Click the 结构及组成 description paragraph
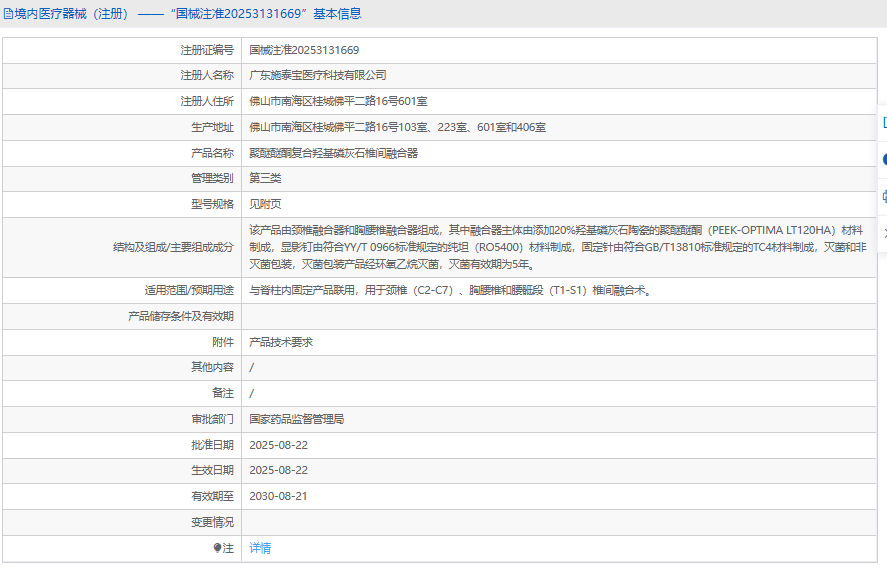Viewport: 887px width, 570px height. click(555, 247)
